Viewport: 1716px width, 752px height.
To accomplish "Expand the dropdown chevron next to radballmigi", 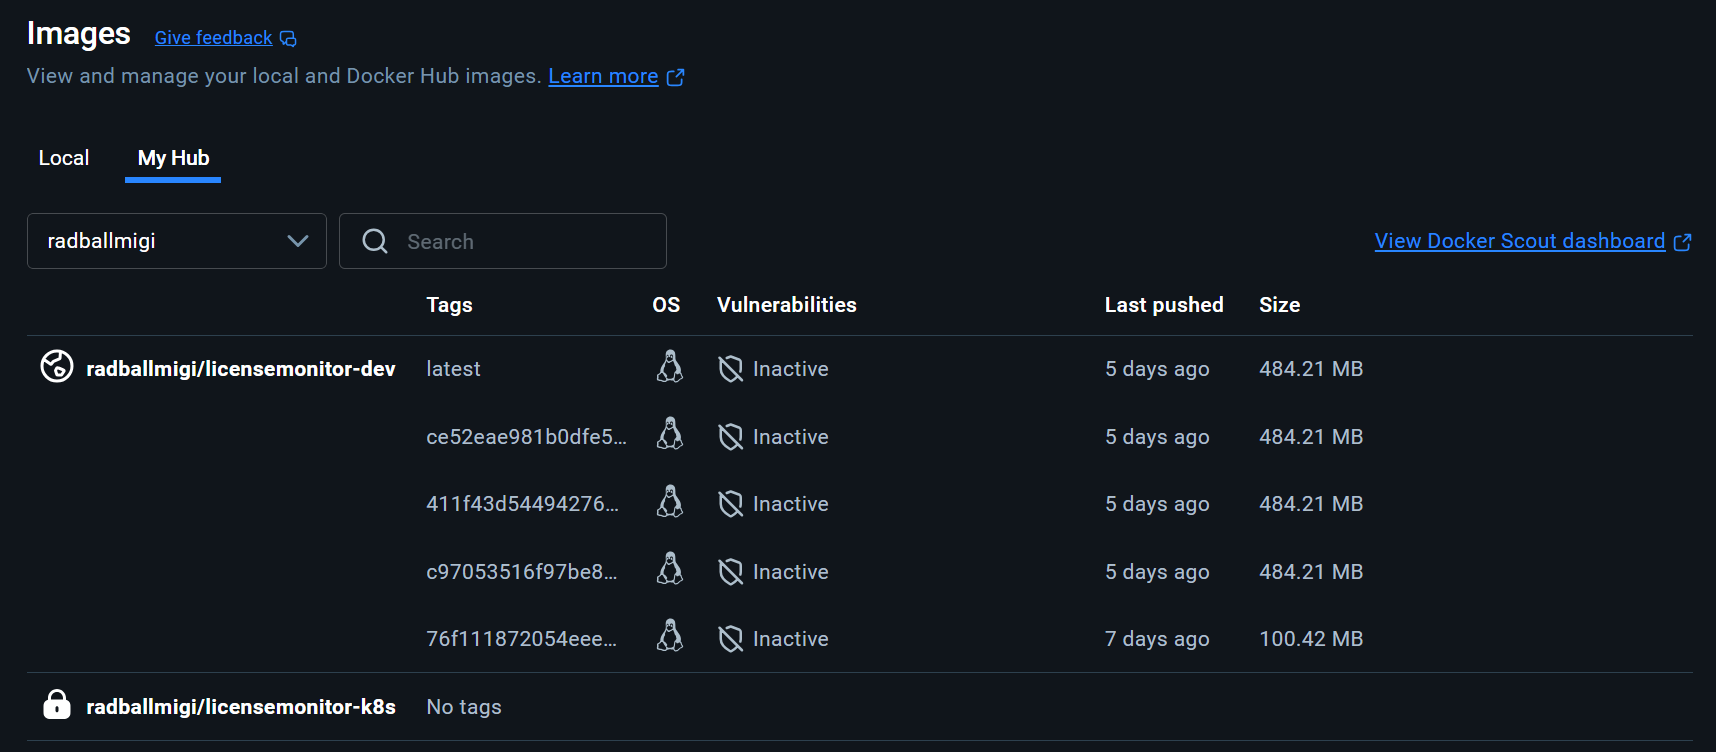I will [297, 241].
